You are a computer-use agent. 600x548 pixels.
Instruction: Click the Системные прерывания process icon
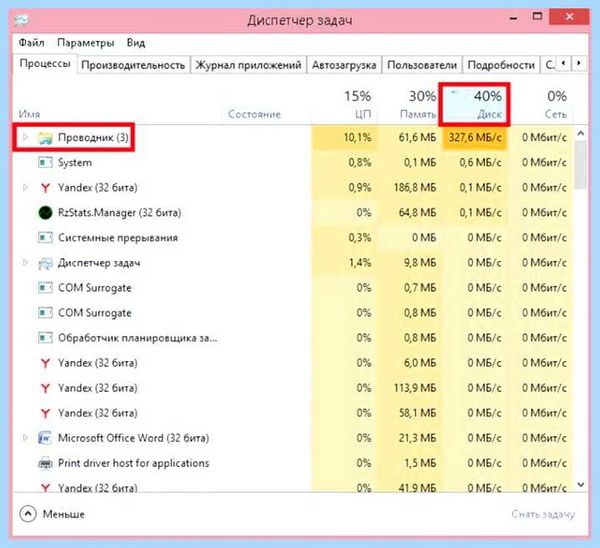[45, 238]
